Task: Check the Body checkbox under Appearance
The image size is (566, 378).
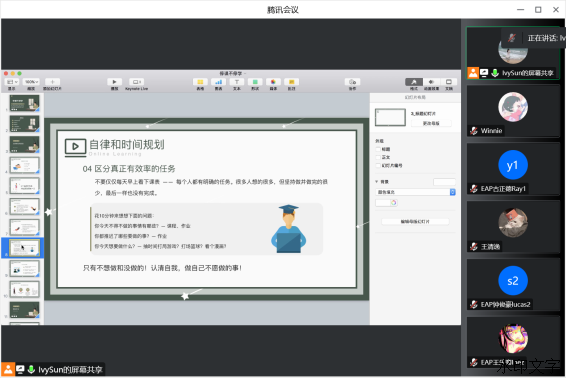Action: 378,157
